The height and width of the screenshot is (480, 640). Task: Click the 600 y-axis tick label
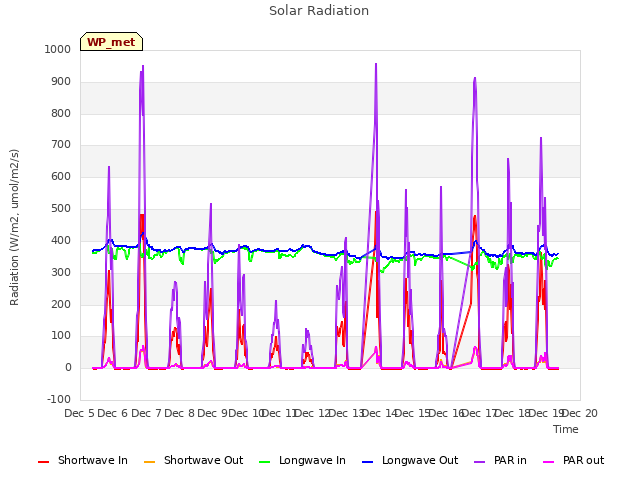61,177
